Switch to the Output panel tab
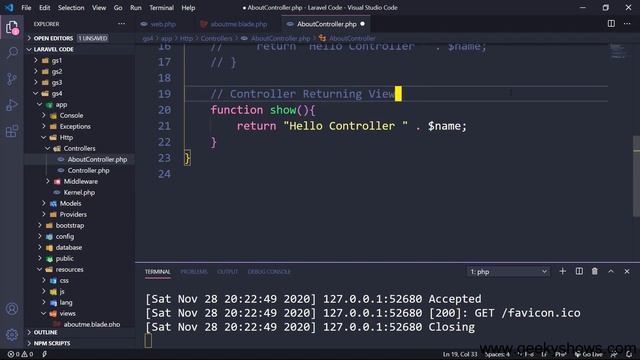Image resolution: width=640 pixels, height=360 pixels. [227, 271]
